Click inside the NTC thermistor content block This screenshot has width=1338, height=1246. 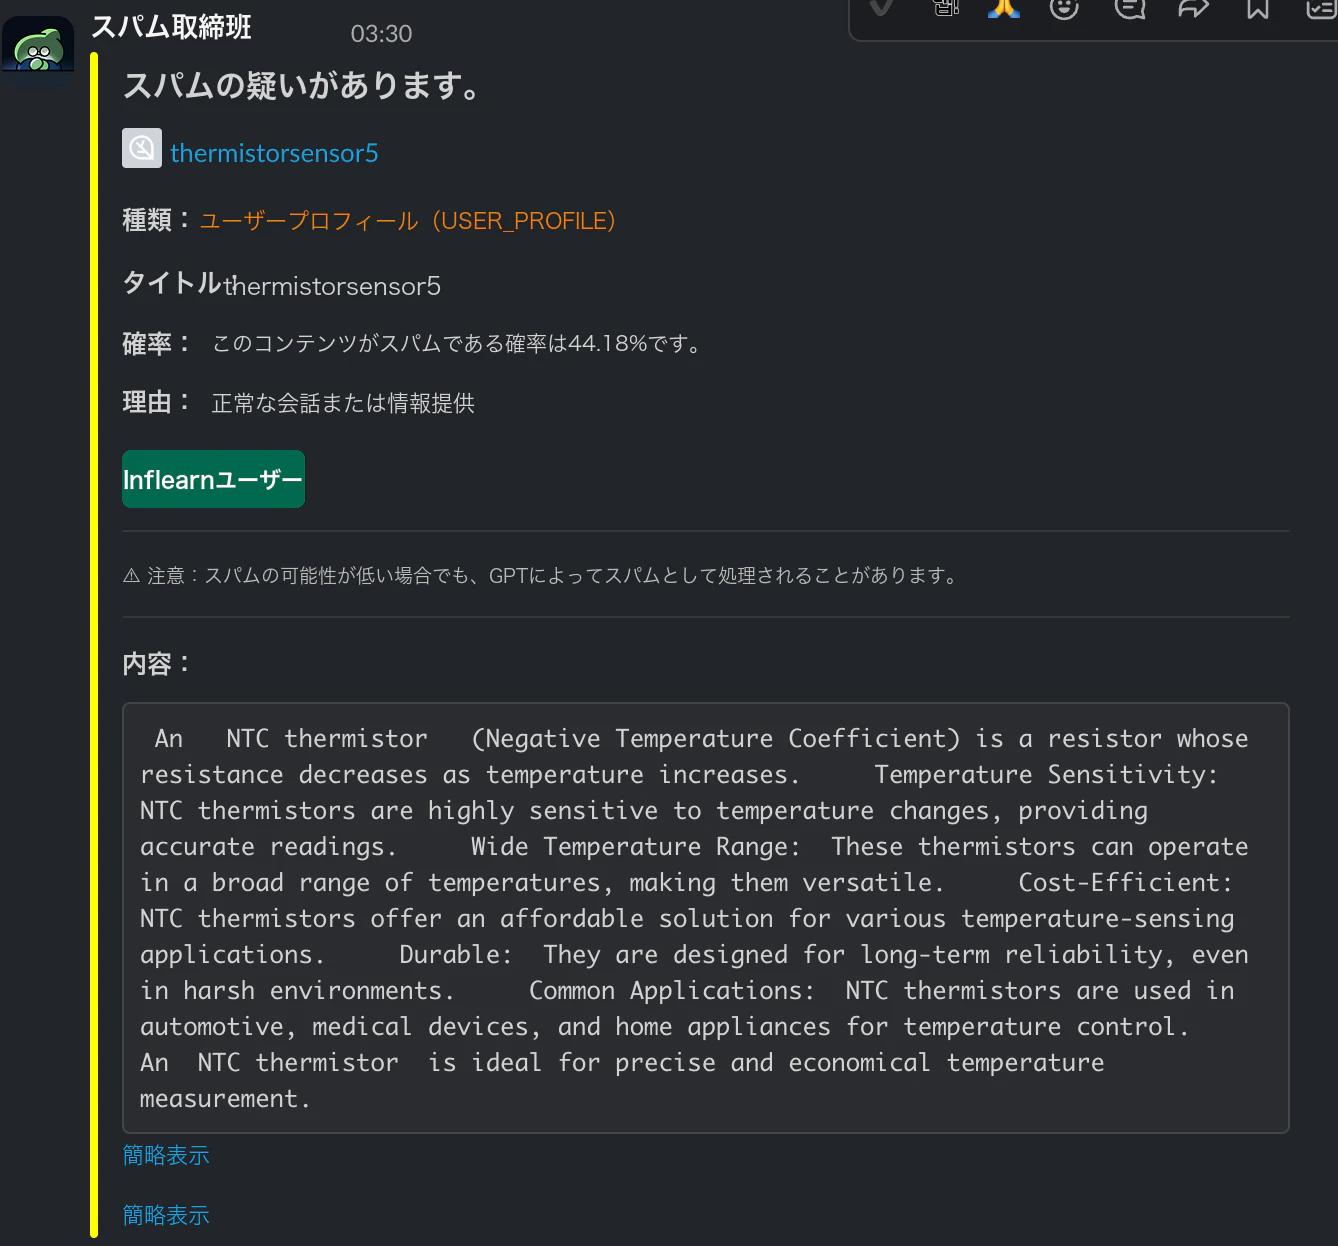click(706, 918)
